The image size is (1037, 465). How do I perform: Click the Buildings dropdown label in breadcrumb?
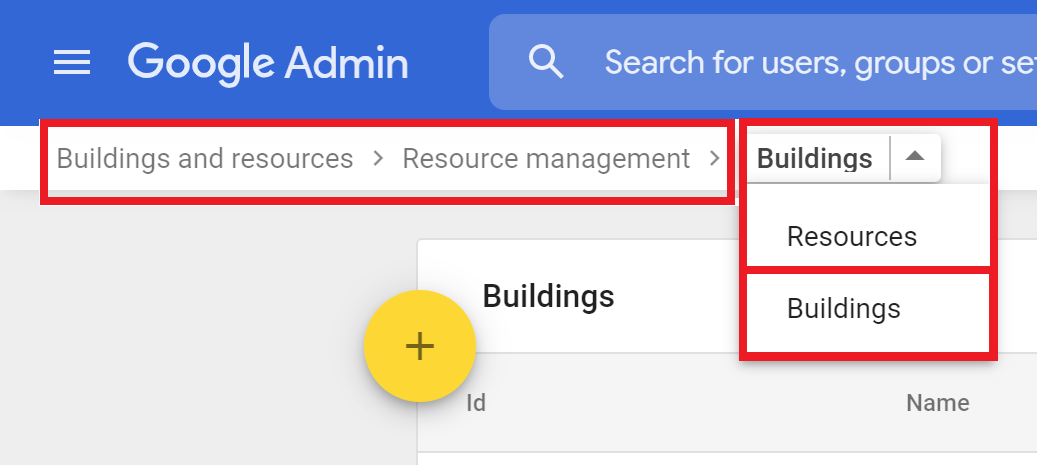click(x=814, y=158)
